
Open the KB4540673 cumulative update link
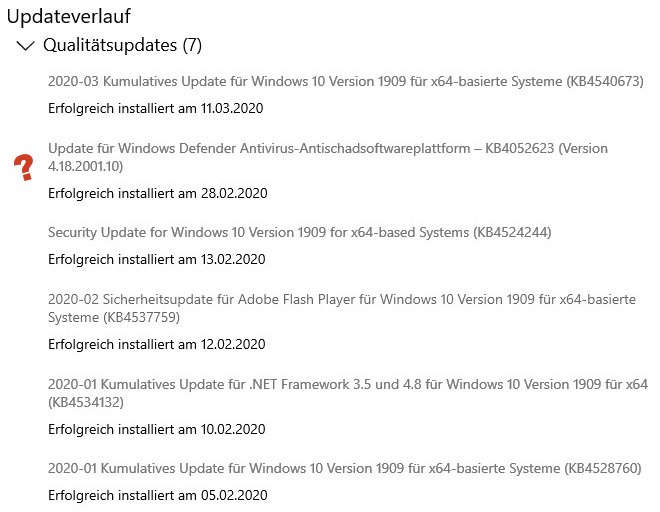click(x=346, y=81)
